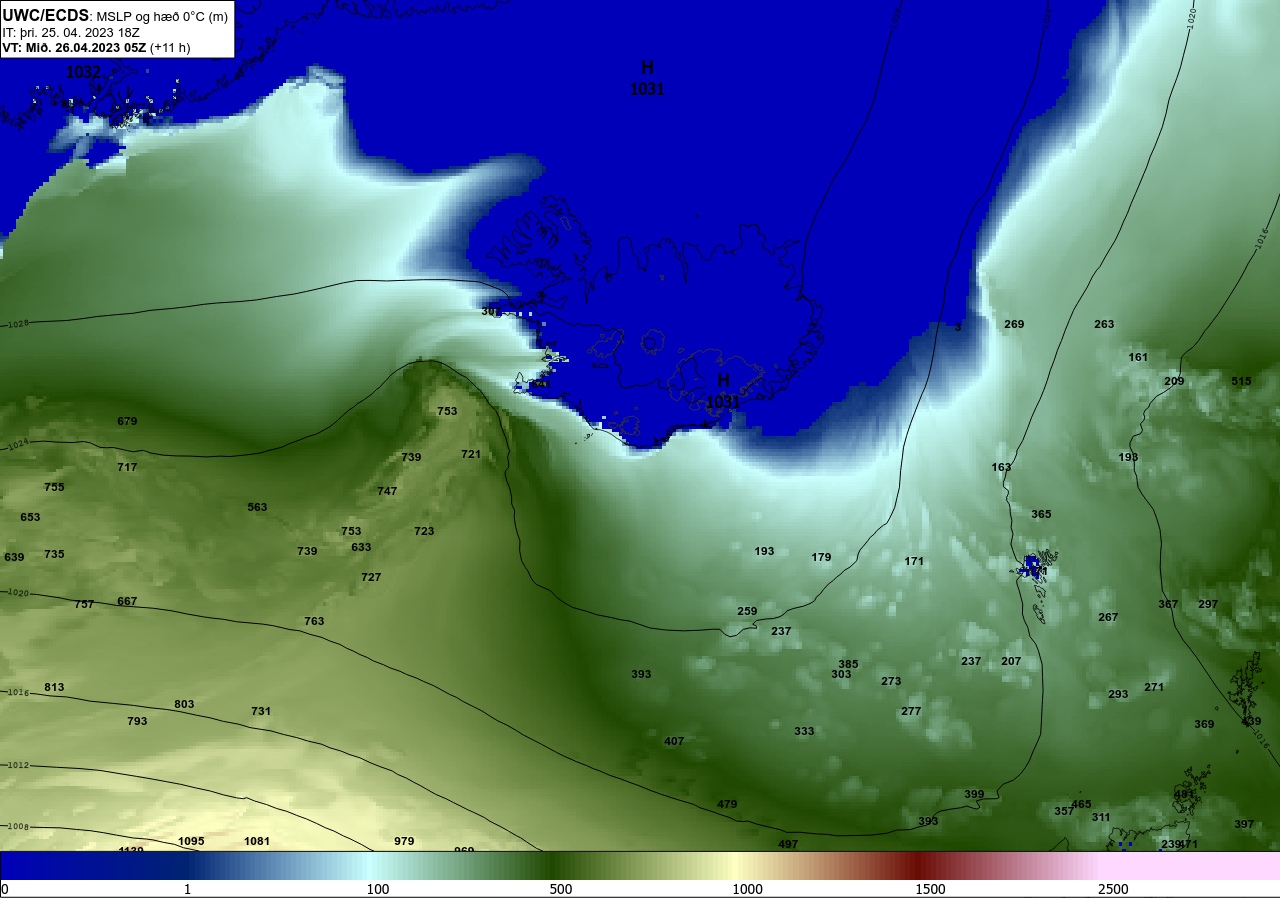Click the 1012 isobar label on the left
This screenshot has height=898, width=1280.
pyautogui.click(x=18, y=765)
